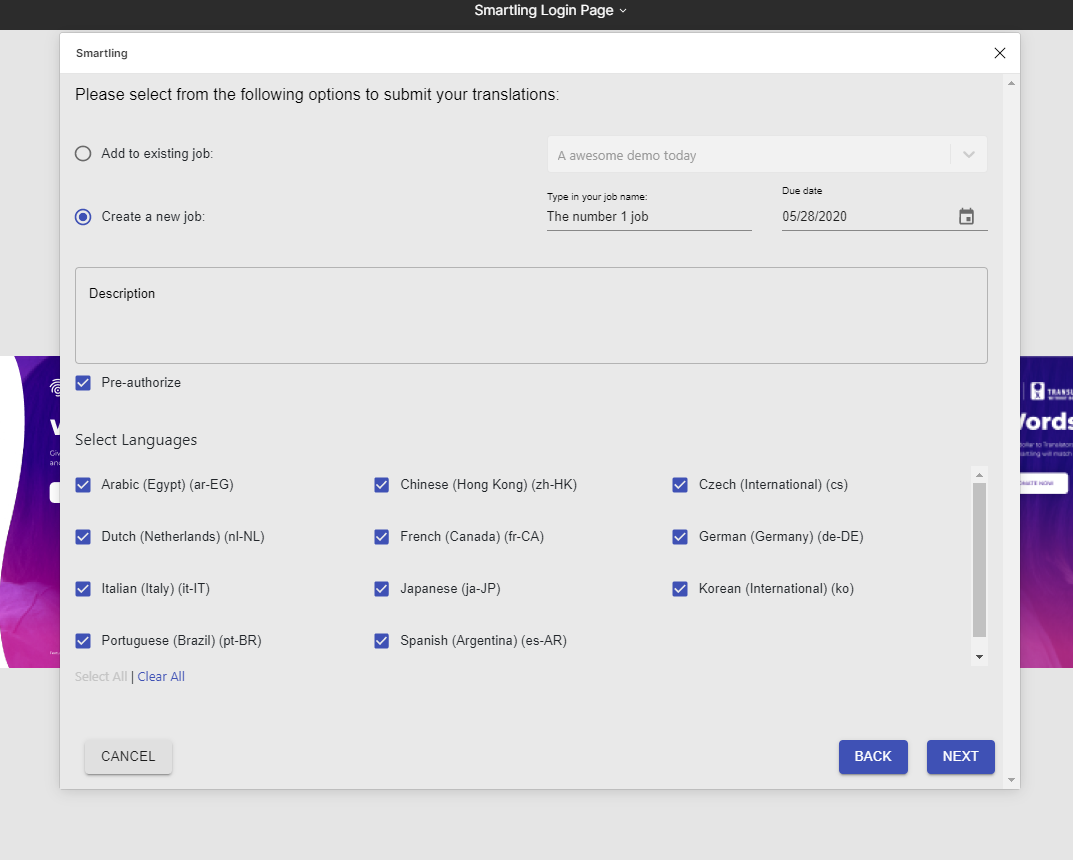1073x860 pixels.
Task: Click the language list scroll up arrow
Action: pyautogui.click(x=979, y=475)
